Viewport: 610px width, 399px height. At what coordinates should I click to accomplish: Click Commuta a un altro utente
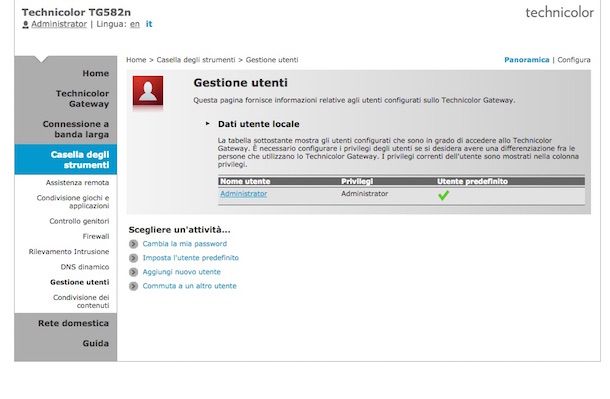pos(189,286)
